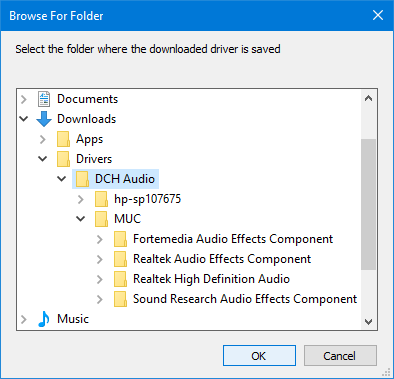Click the DCH Audio folder icon
Image resolution: width=394 pixels, height=379 pixels.
[82, 179]
